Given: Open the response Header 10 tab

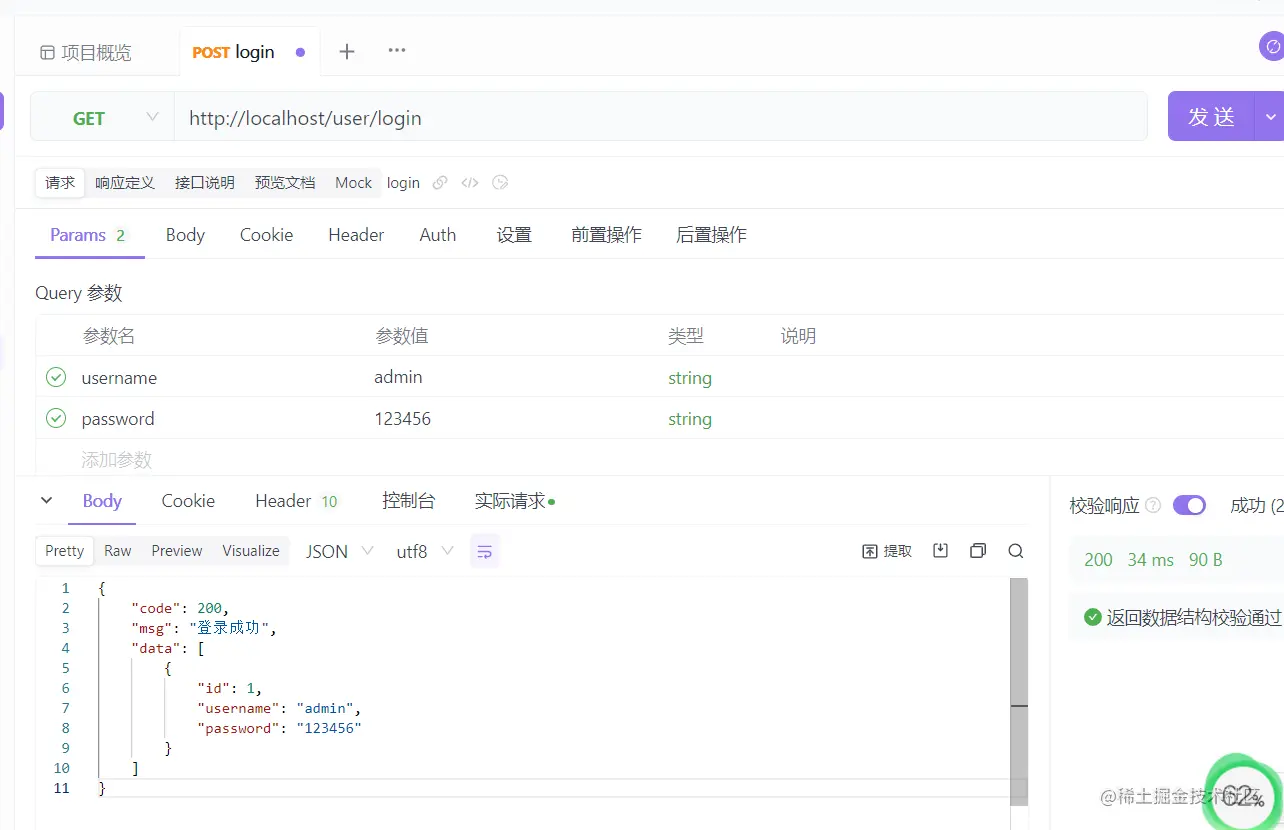Looking at the screenshot, I should (x=297, y=501).
